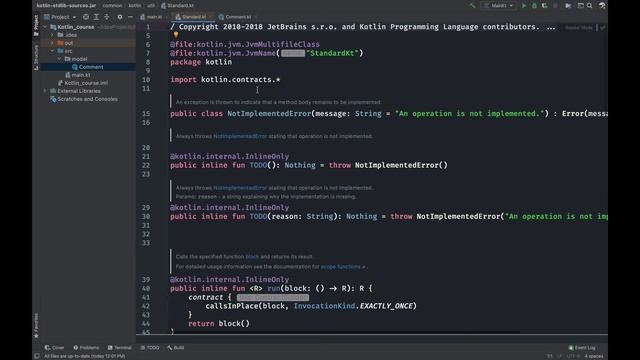640x360 pixels.
Task: Click the run-anything icon left of Project Structure
Action: click(x=568, y=6)
